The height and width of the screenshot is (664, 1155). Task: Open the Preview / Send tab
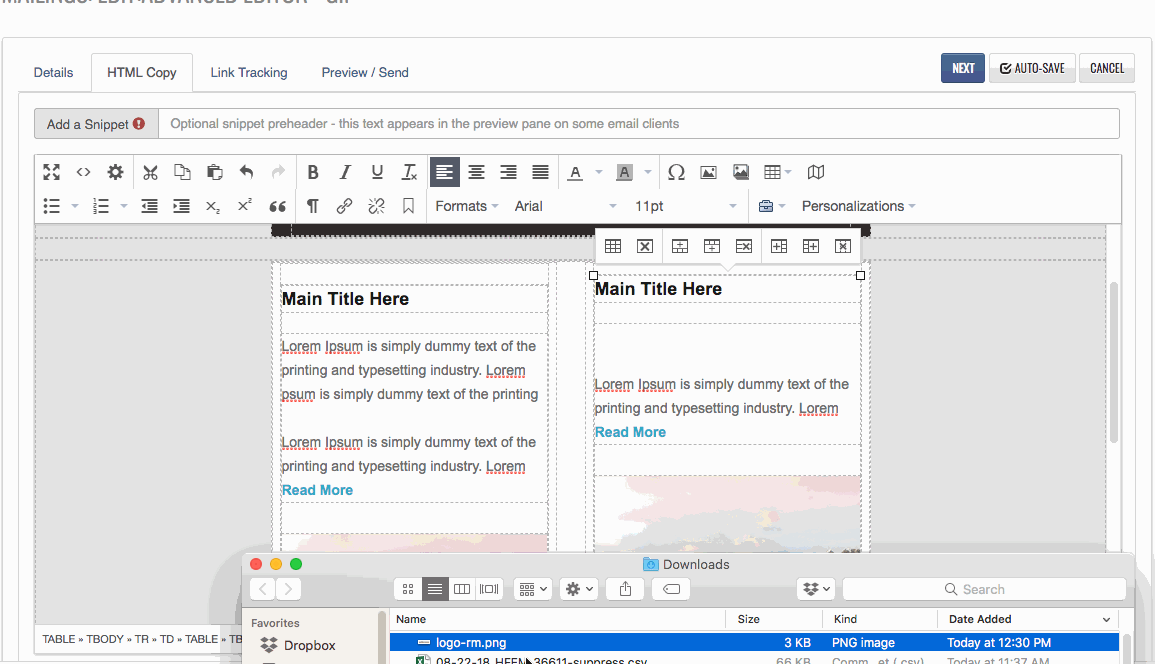pyautogui.click(x=365, y=72)
